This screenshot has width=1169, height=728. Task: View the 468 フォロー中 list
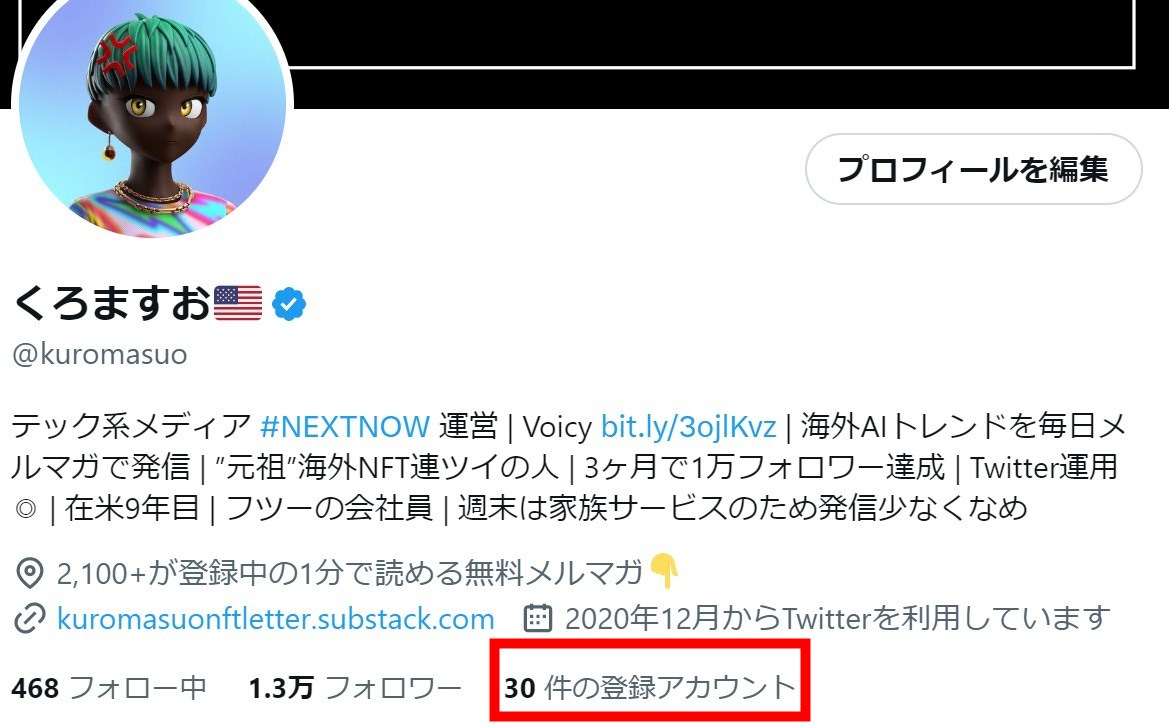pyautogui.click(x=109, y=687)
